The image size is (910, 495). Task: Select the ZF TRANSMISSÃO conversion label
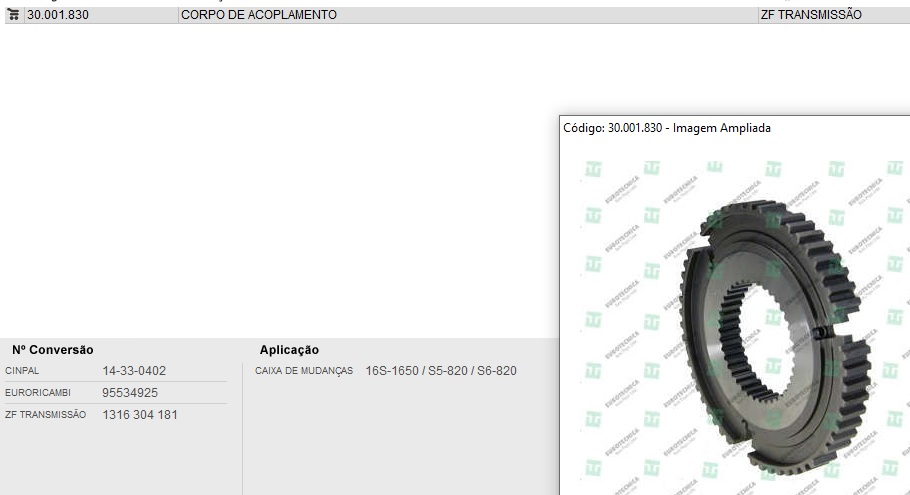click(45, 415)
